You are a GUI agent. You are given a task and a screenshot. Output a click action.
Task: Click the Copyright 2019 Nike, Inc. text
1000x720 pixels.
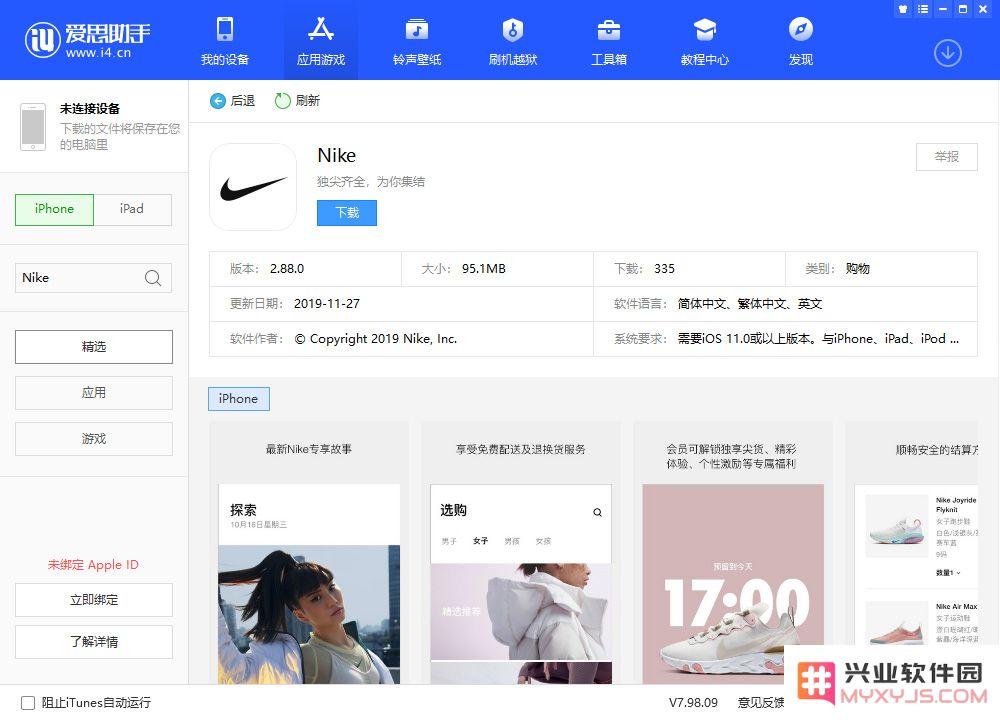tap(376, 339)
